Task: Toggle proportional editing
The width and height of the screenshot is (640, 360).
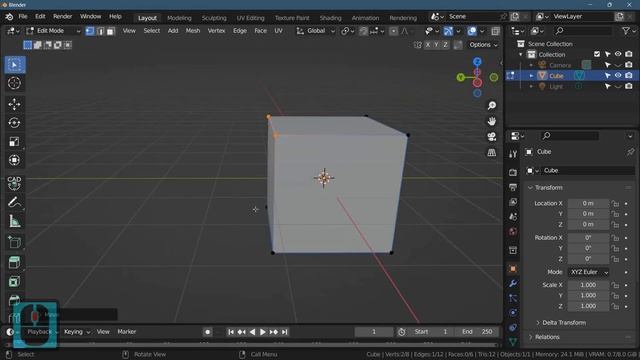Action: point(393,31)
